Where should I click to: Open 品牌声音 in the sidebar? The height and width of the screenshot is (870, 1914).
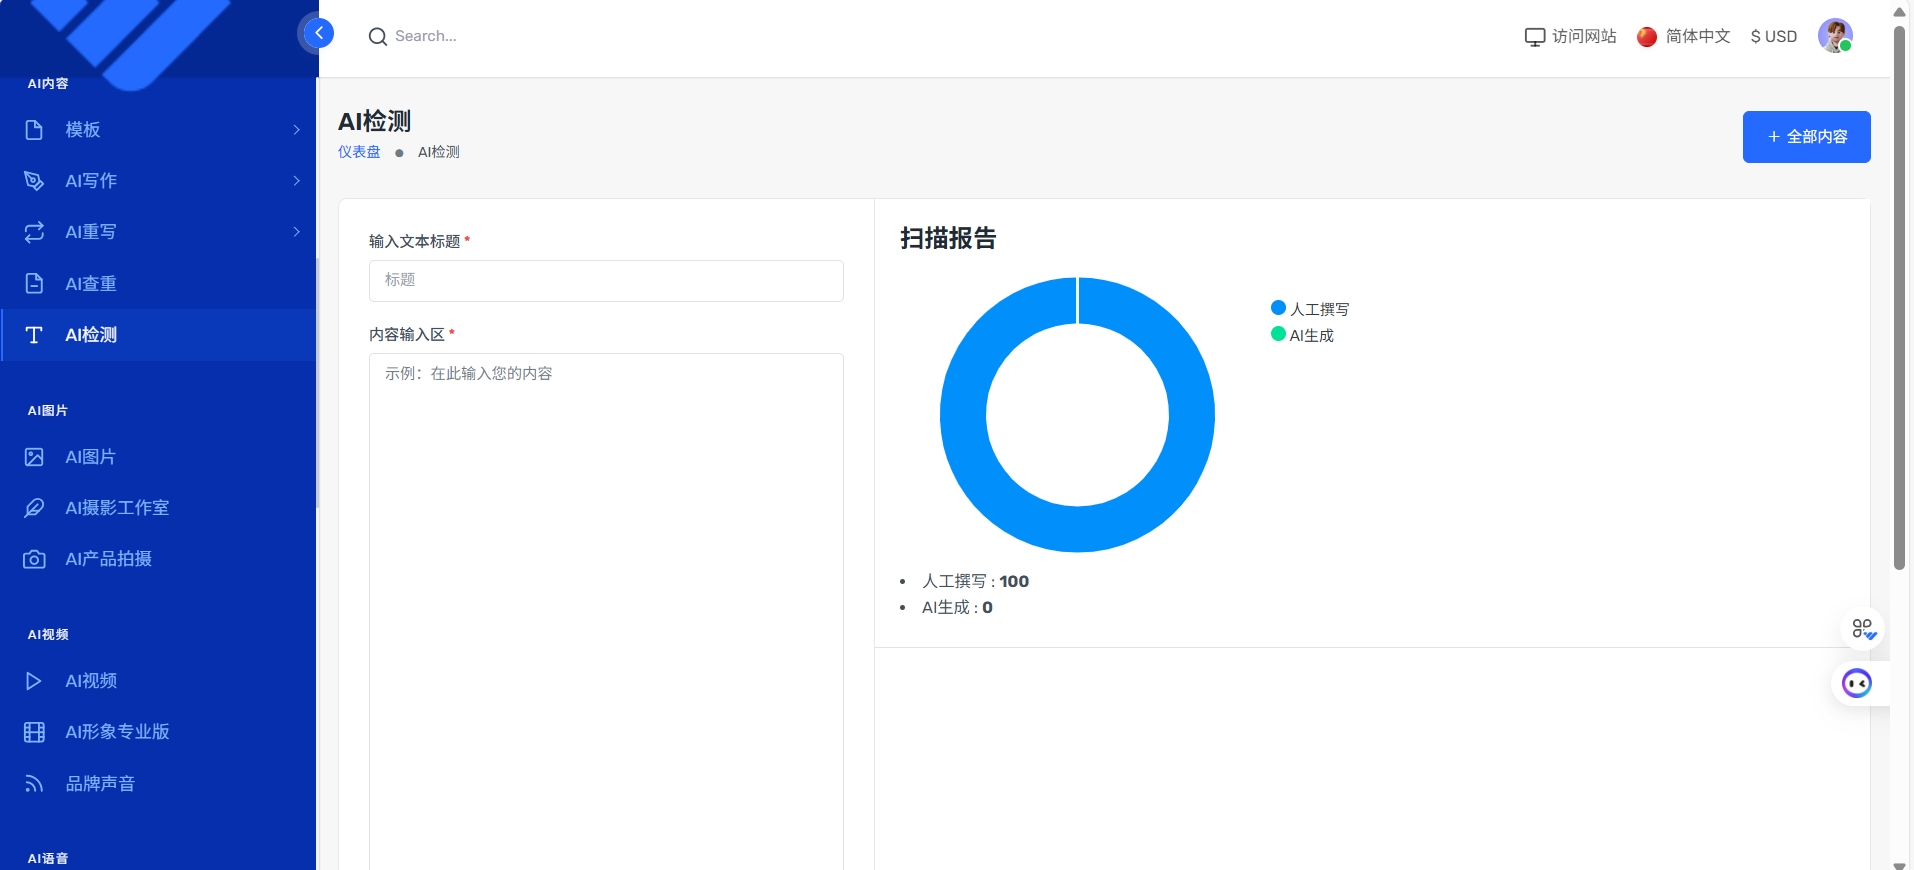pos(100,784)
